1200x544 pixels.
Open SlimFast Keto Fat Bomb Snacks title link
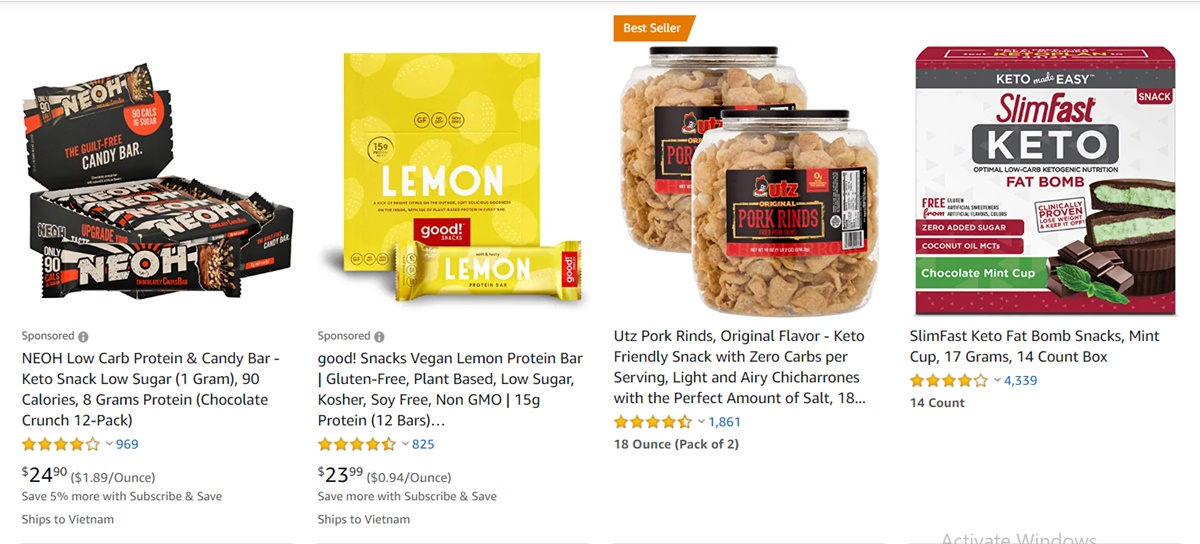tap(1035, 346)
